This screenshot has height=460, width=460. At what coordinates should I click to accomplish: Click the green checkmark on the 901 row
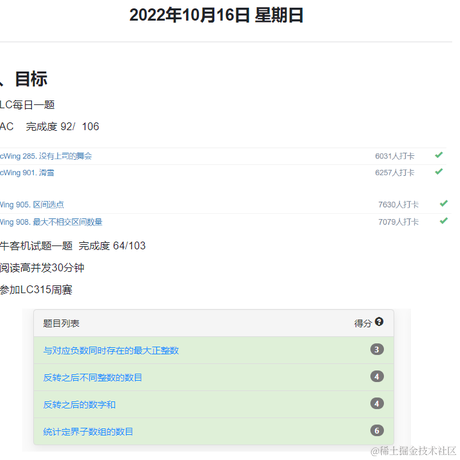(439, 172)
